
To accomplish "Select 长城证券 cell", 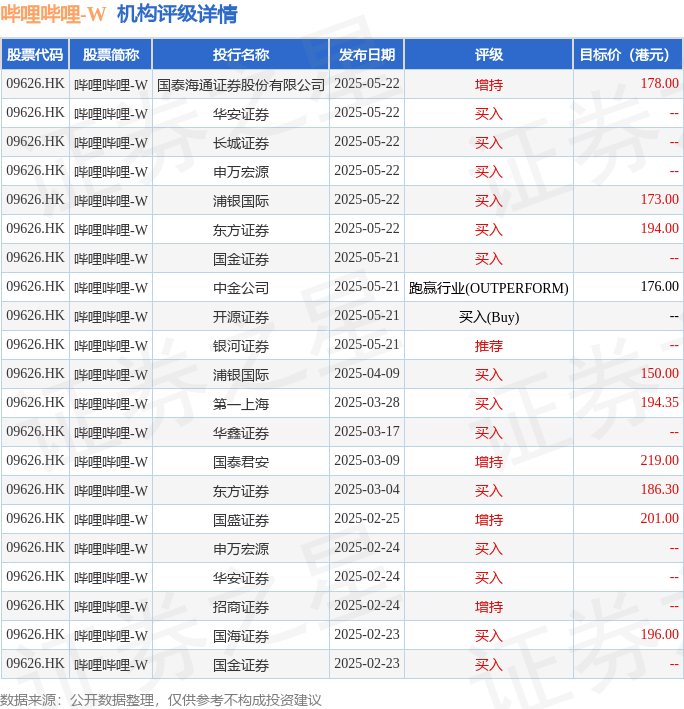I will tap(241, 142).
